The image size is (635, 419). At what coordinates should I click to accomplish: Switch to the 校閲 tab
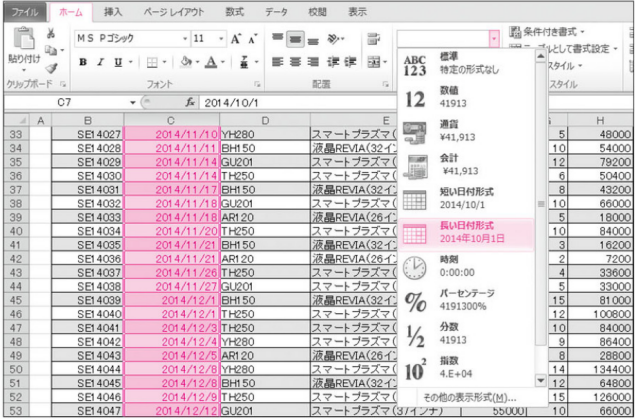(x=317, y=12)
